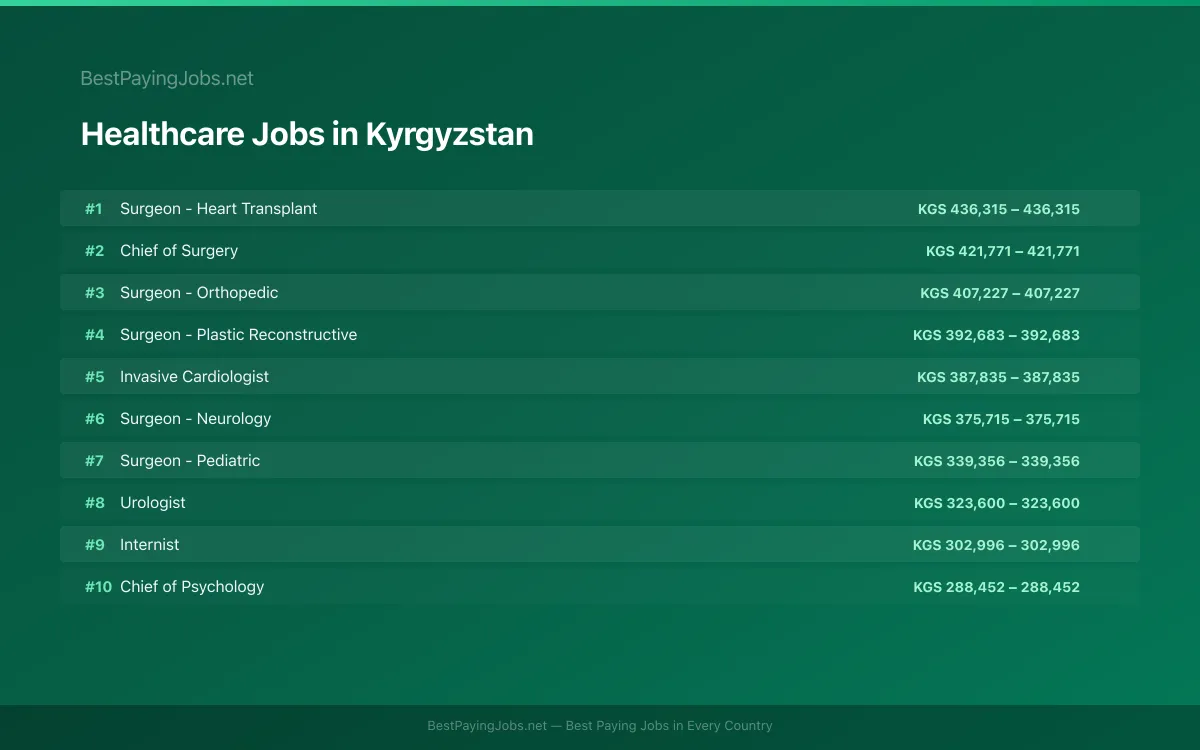Click the #2 rank number
1200x750 pixels.
tap(94, 251)
